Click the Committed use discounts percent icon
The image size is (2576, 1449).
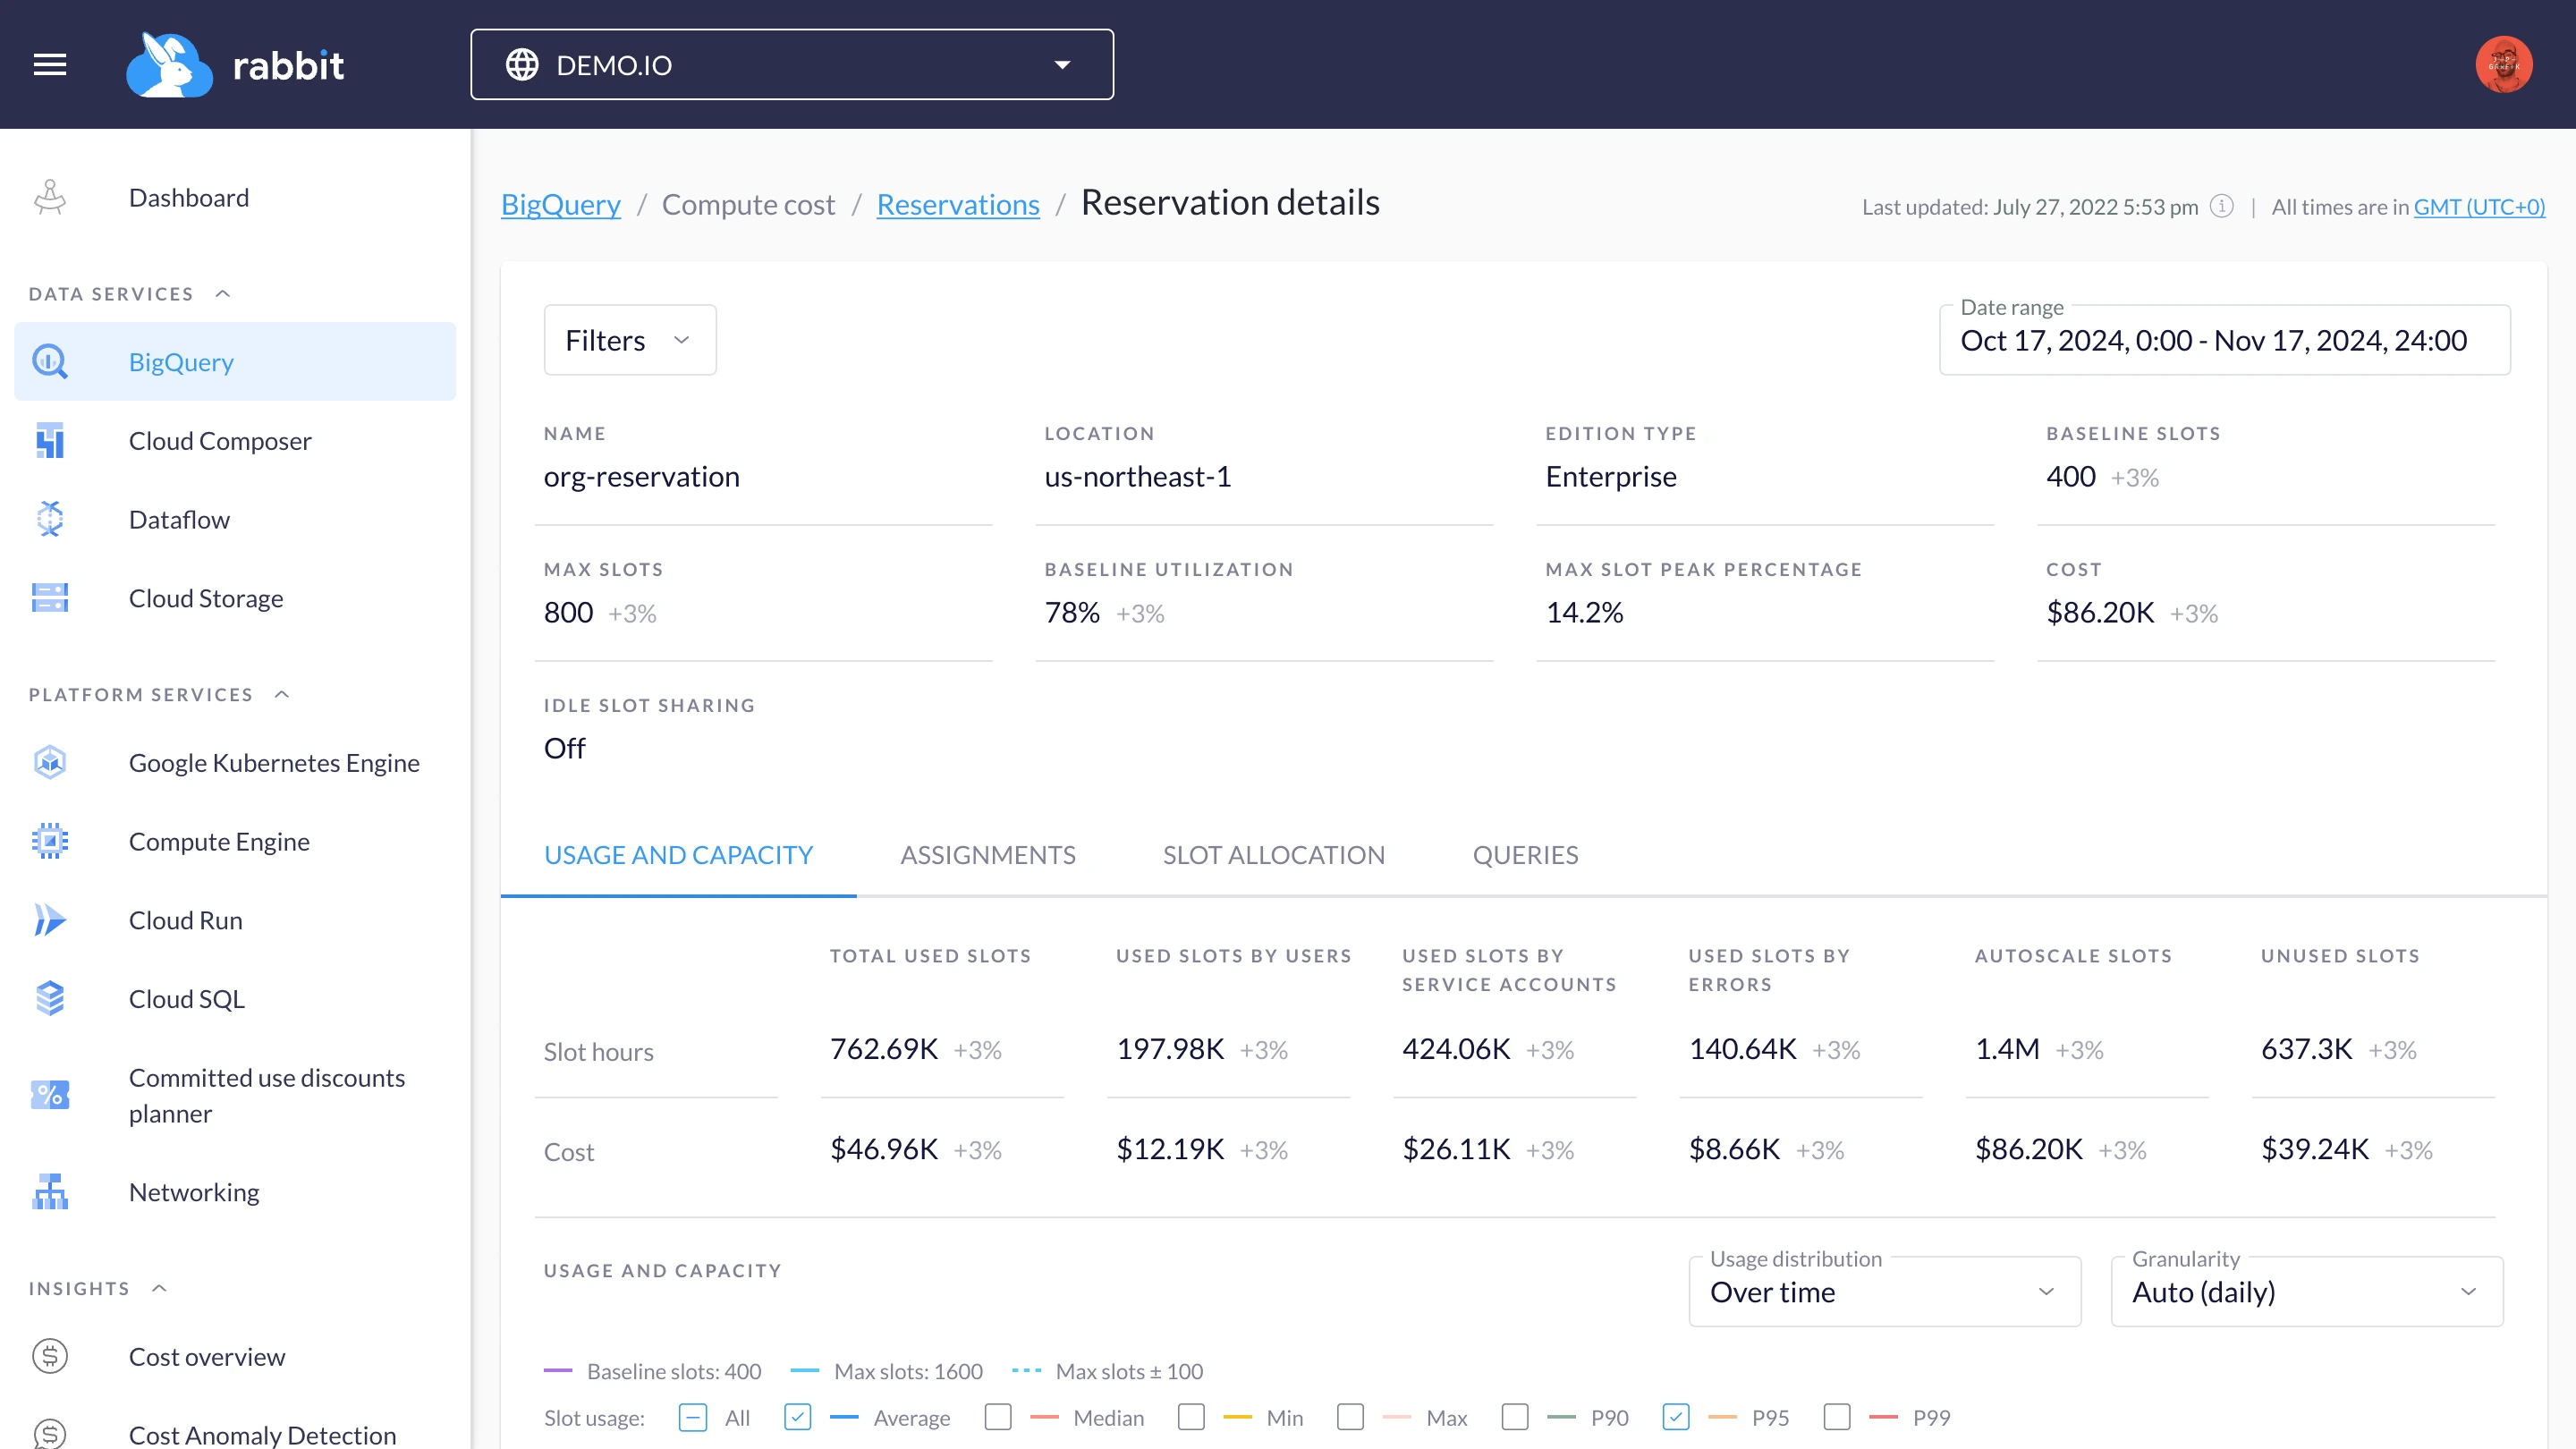[x=50, y=1095]
